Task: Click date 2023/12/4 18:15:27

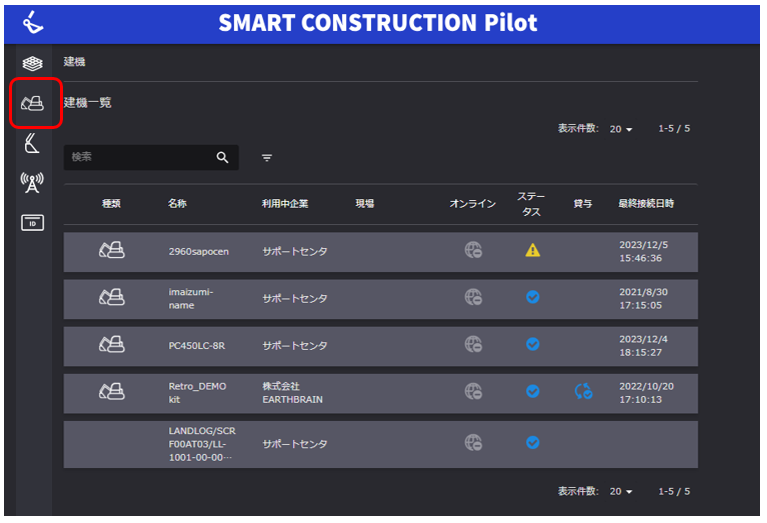Action: [x=644, y=346]
